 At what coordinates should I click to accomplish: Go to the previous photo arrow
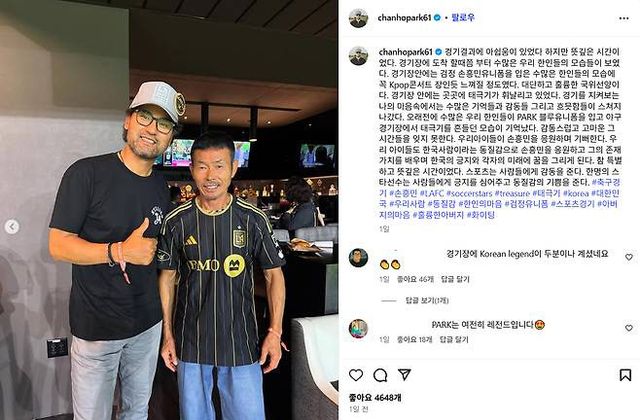12,226
